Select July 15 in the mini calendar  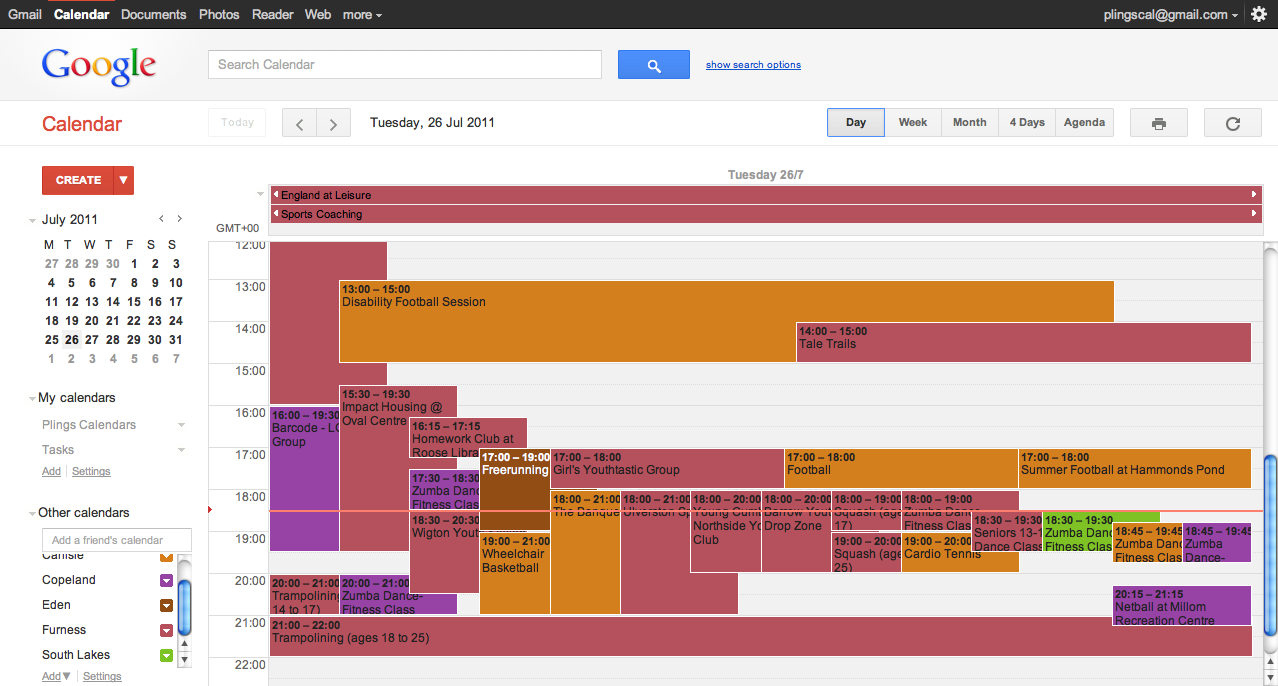click(134, 302)
